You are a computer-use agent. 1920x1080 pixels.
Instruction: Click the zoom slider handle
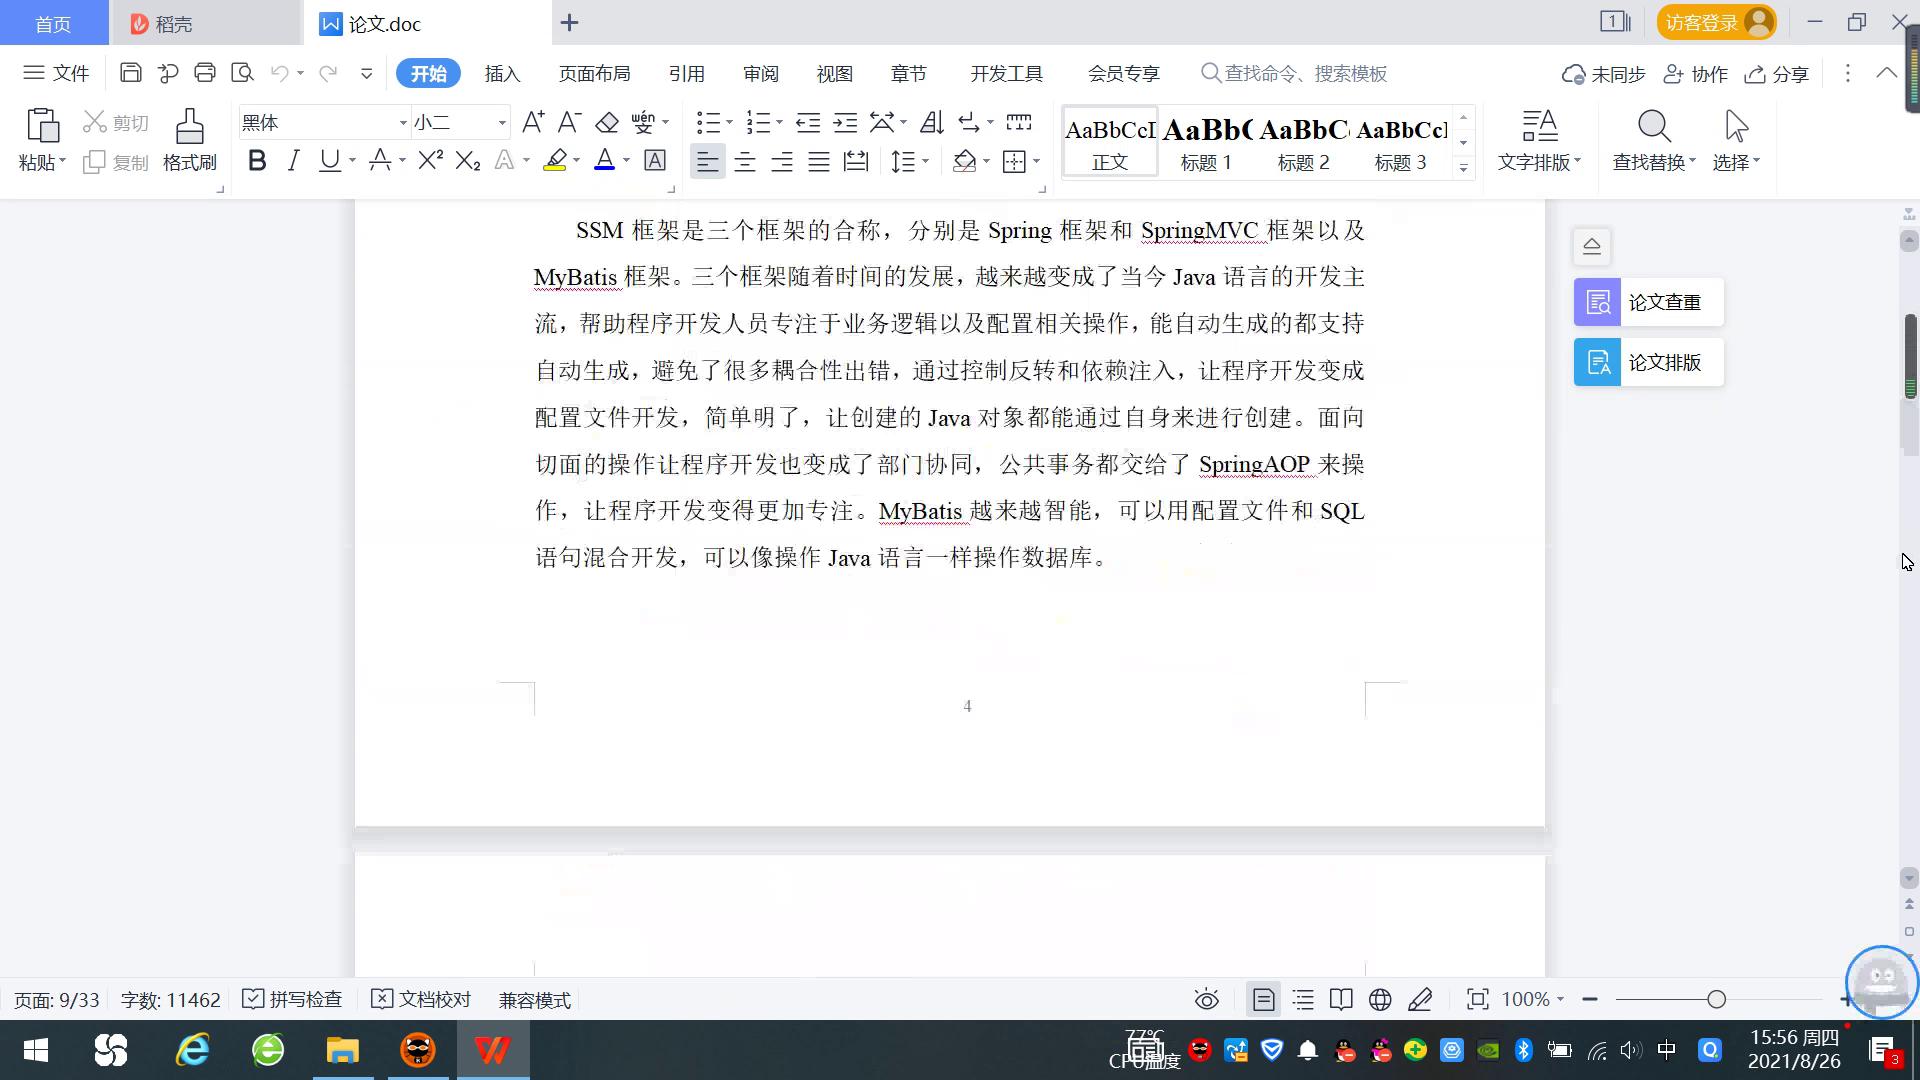[1716, 999]
